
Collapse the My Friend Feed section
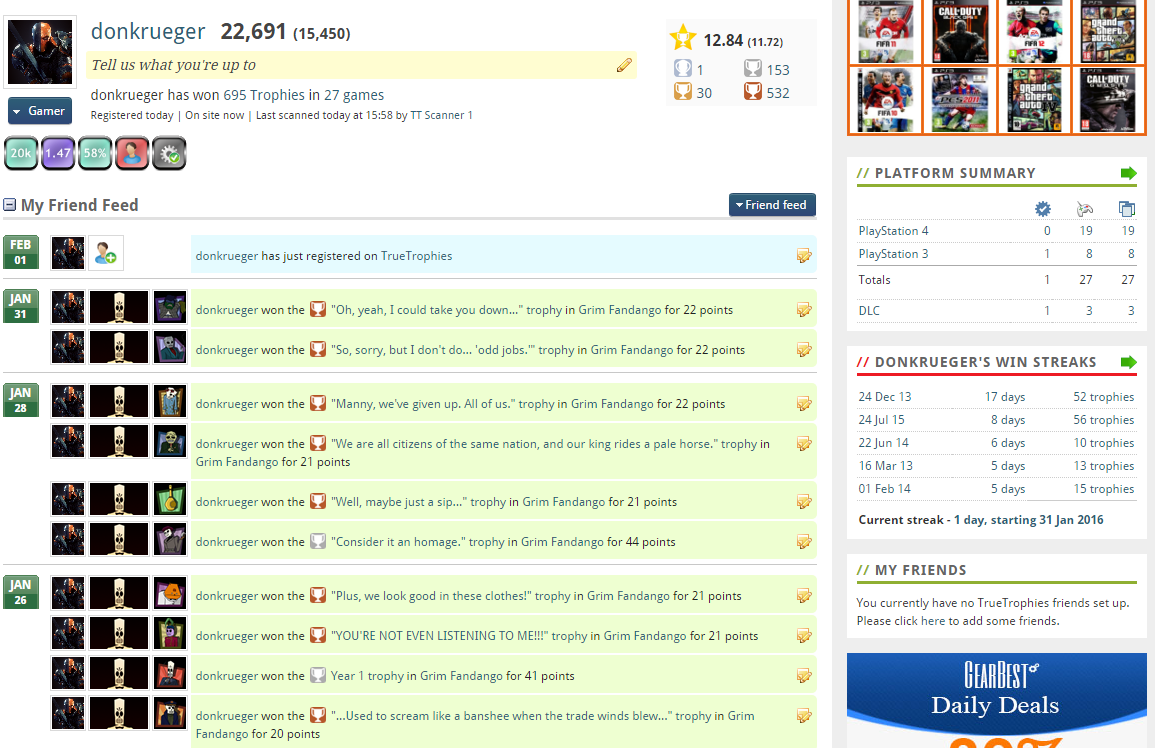pyautogui.click(x=10, y=205)
